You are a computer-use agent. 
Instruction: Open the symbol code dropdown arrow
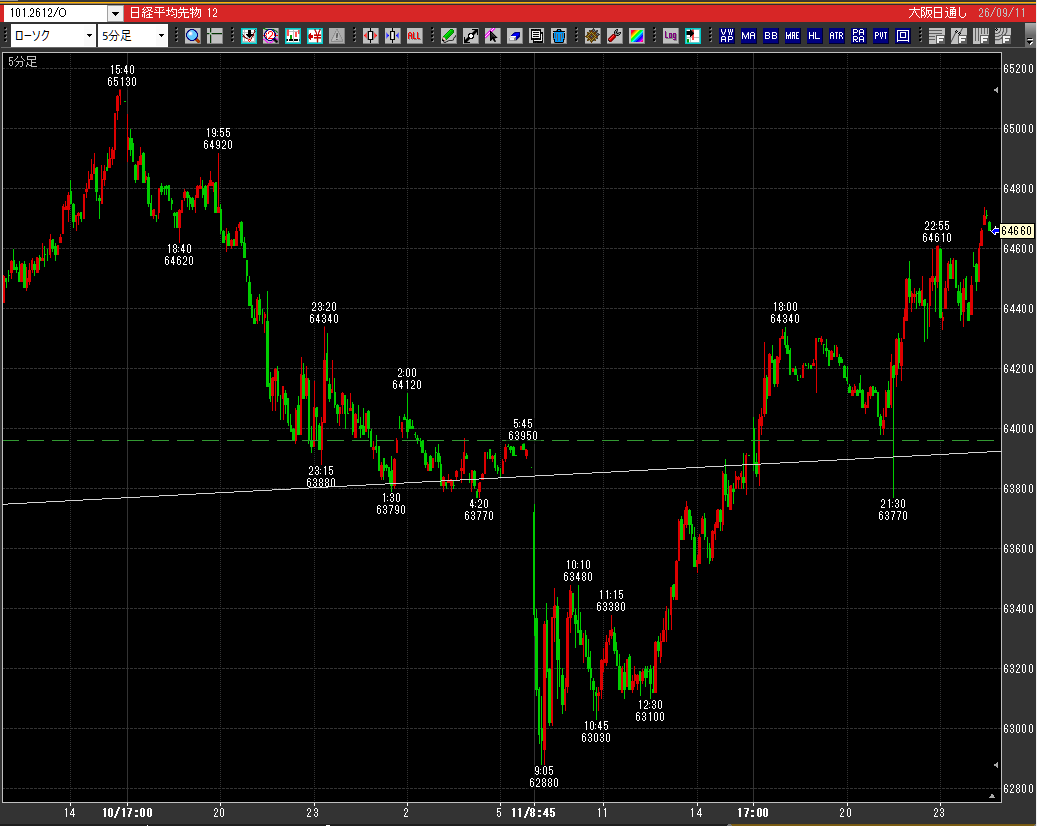(115, 13)
